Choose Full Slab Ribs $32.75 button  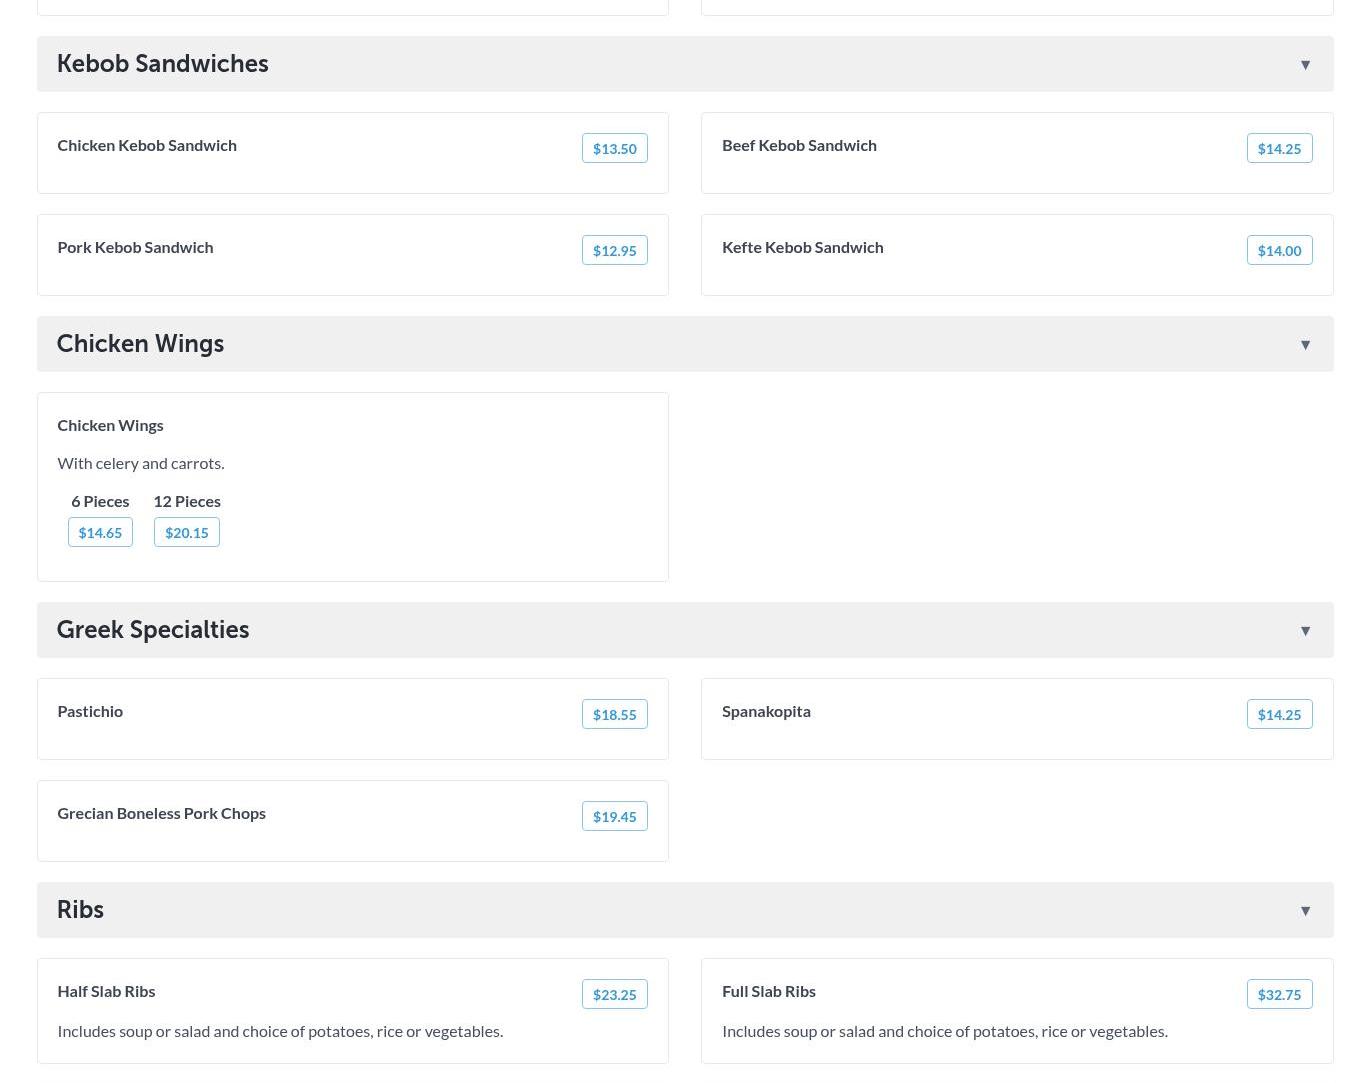tap(1279, 995)
